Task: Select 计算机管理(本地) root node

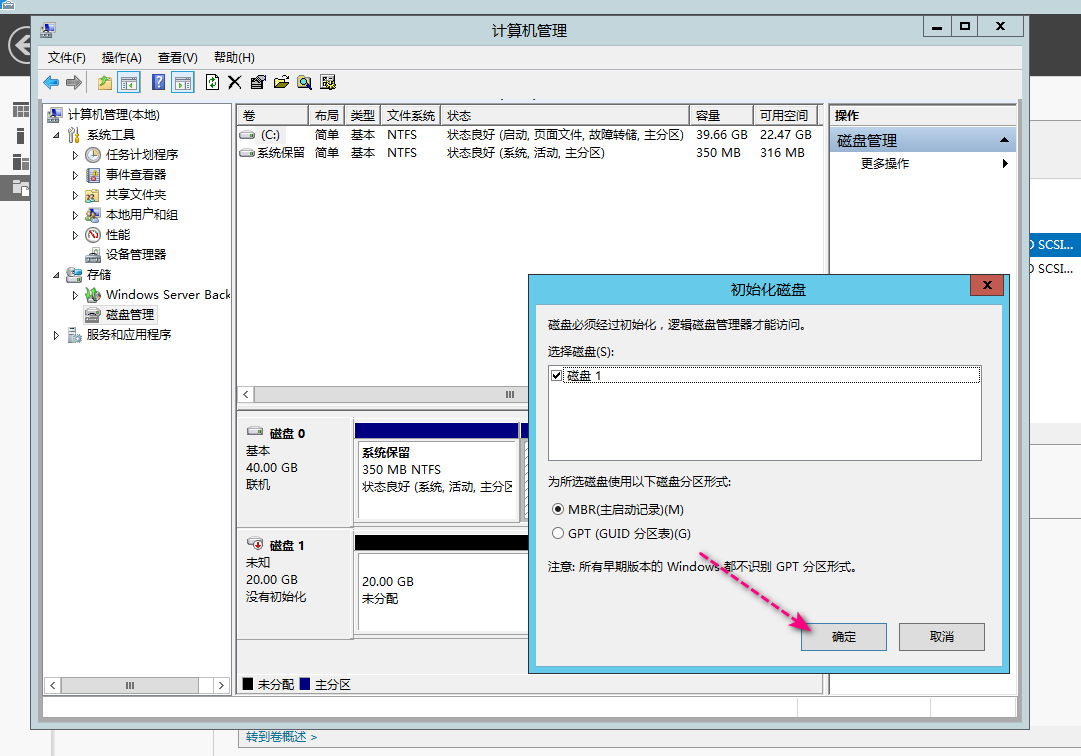Action: click(x=114, y=115)
